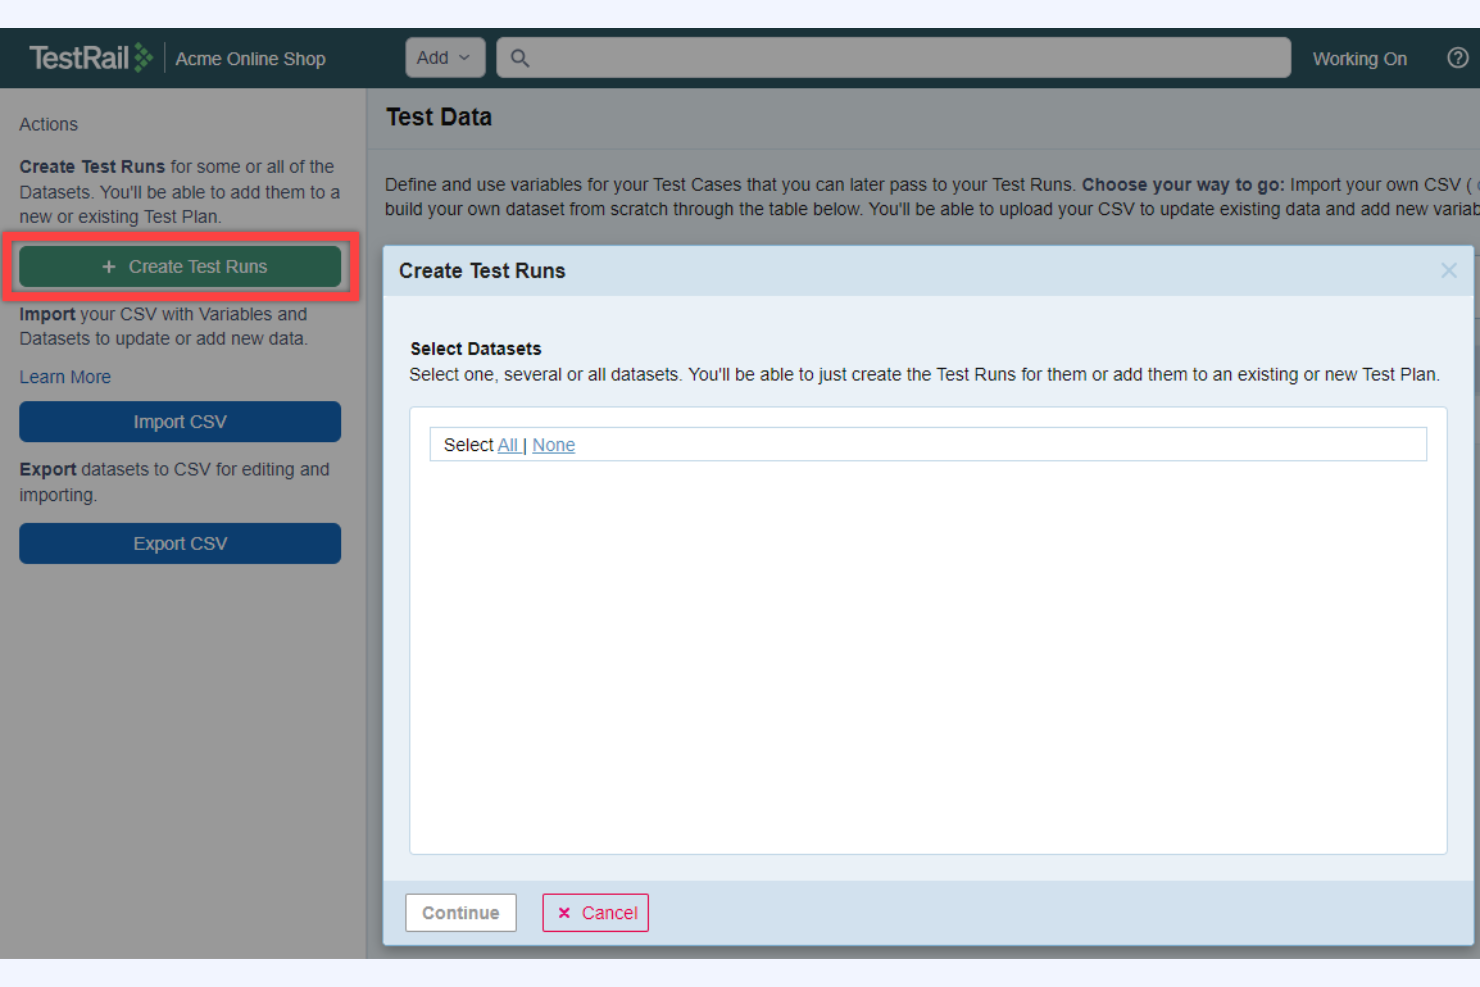Dismiss the dialog via the X close icon

pyautogui.click(x=1448, y=270)
